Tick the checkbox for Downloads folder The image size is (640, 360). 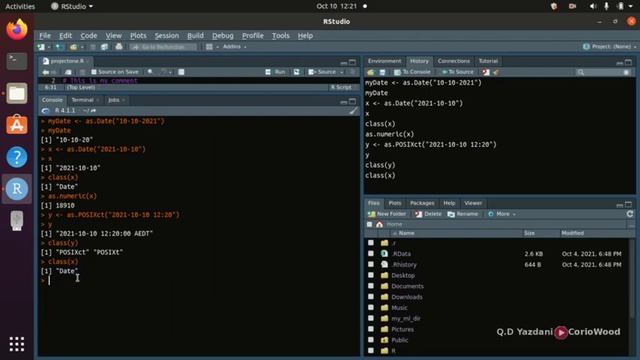pos(371,297)
